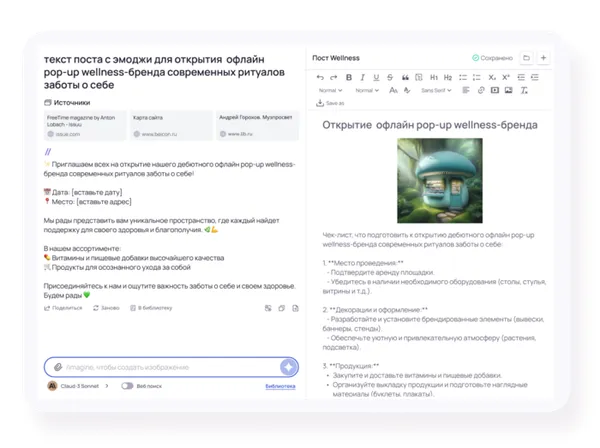Open the text highlight color picker
The width and height of the screenshot is (600, 448).
(x=407, y=90)
